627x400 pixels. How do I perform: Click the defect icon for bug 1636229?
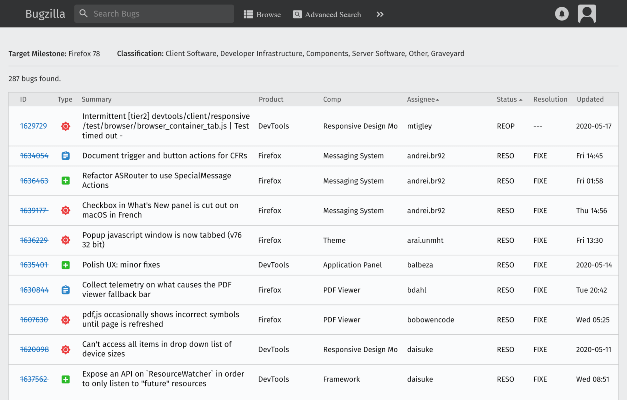[66, 240]
